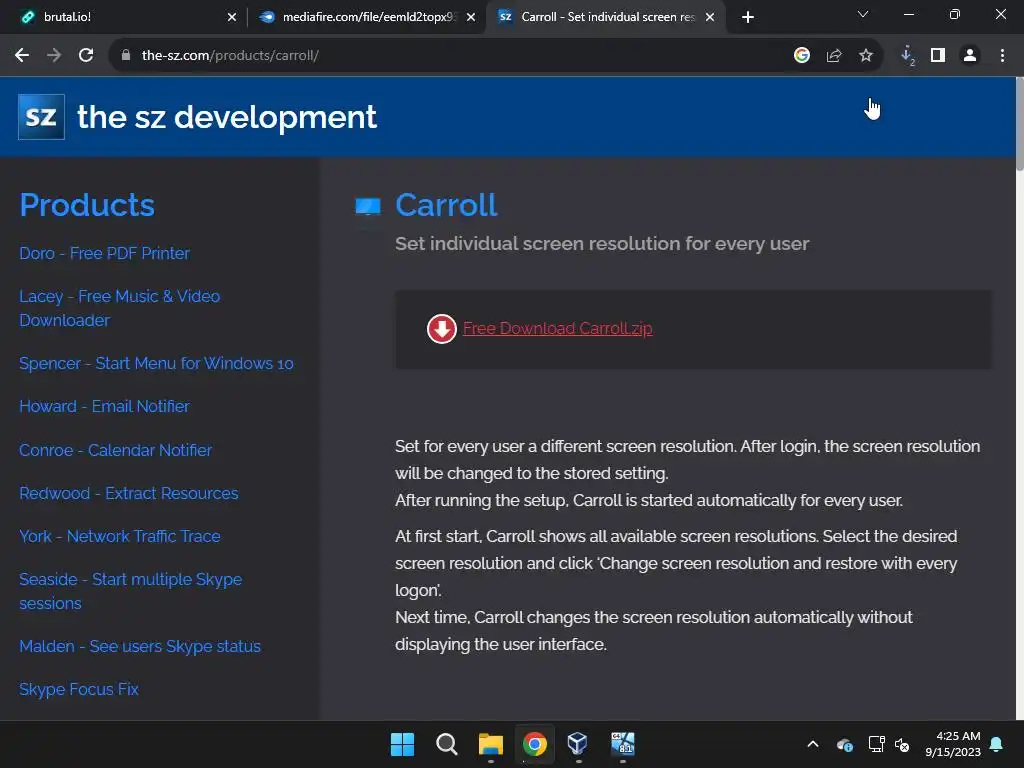Go back to the previous page

pyautogui.click(x=22, y=56)
